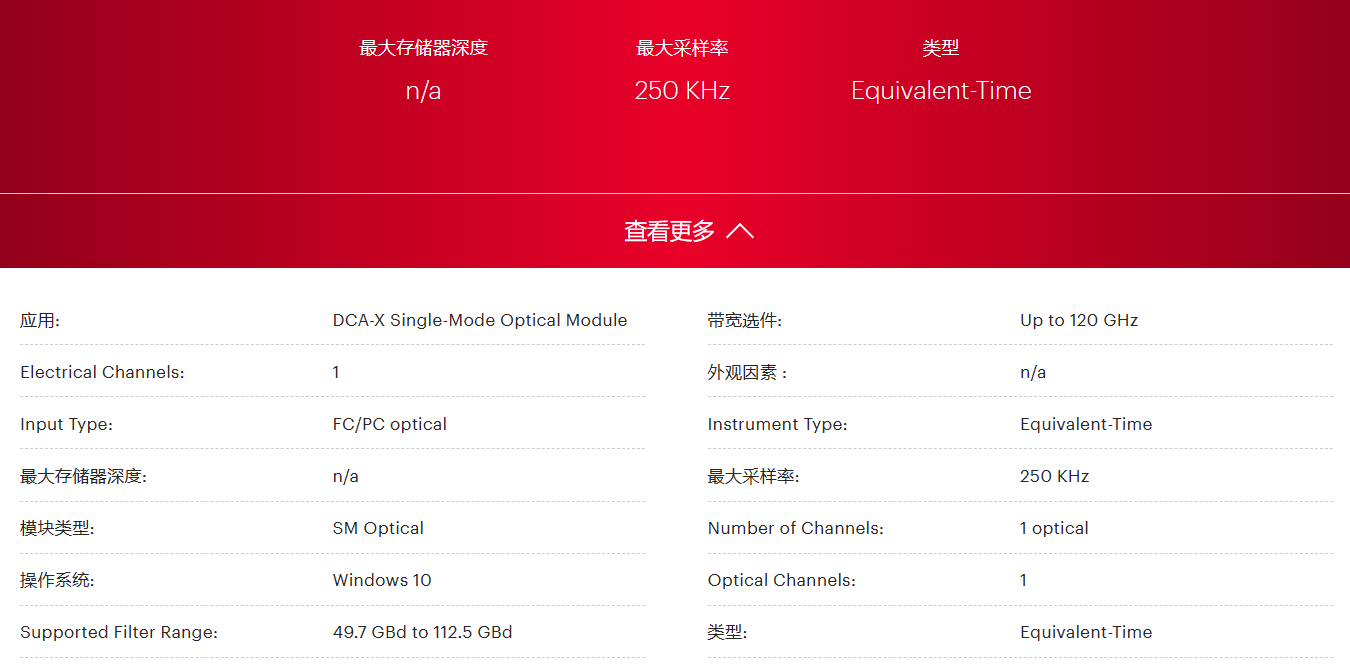The width and height of the screenshot is (1350, 667).
Task: Collapse the 查看更多 section
Action: click(670, 231)
